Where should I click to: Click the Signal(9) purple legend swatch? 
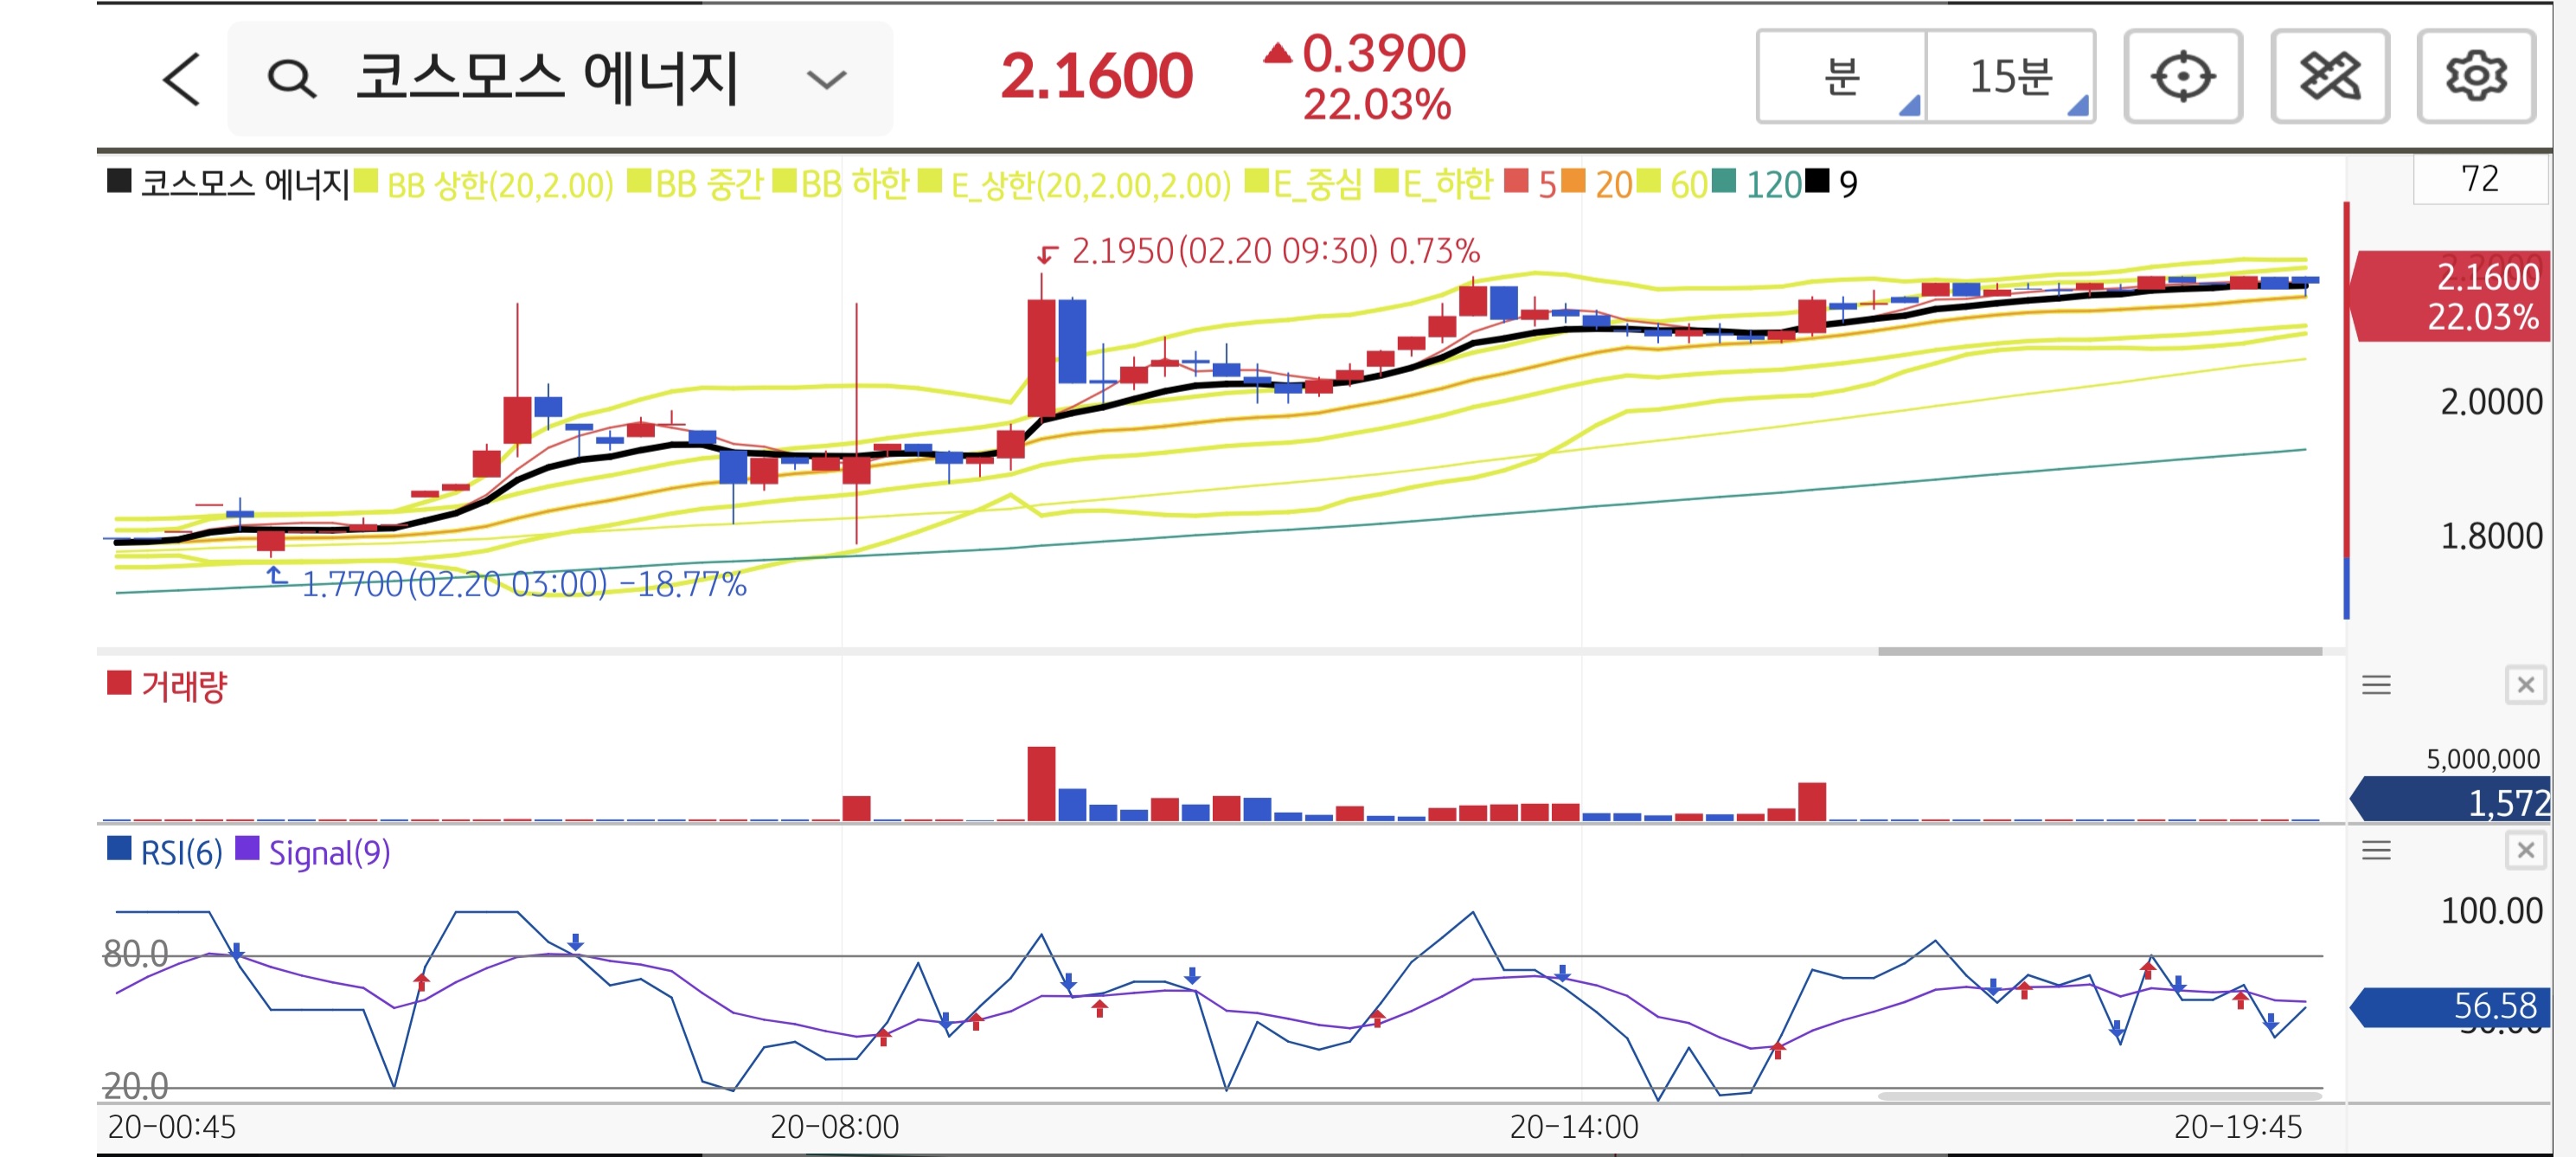point(247,850)
